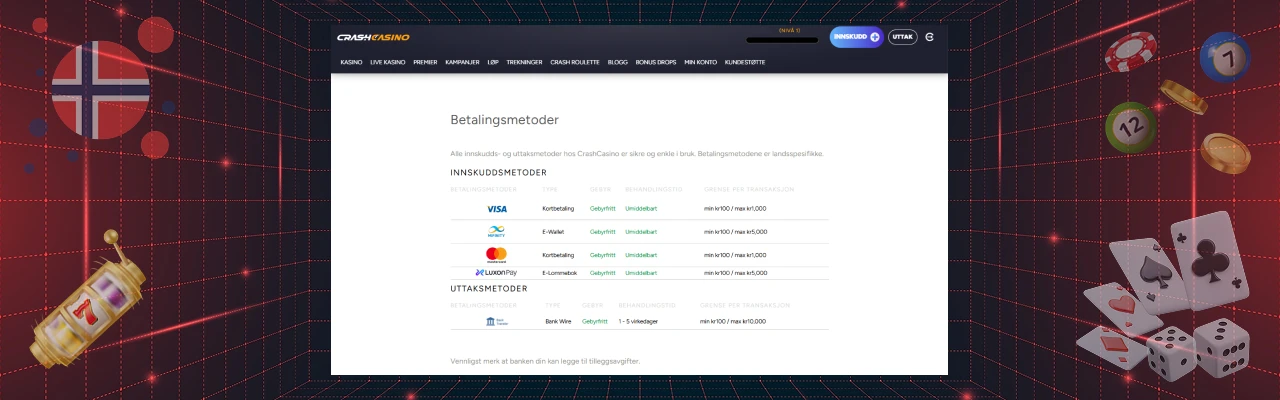
Task: Click the Mastercard logo
Action: click(x=496, y=255)
